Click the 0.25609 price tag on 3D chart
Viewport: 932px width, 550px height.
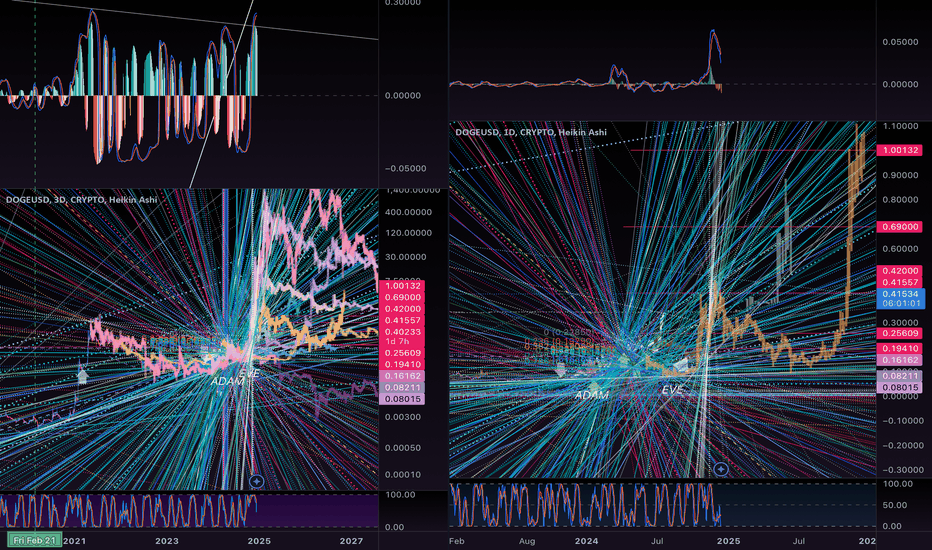point(402,353)
